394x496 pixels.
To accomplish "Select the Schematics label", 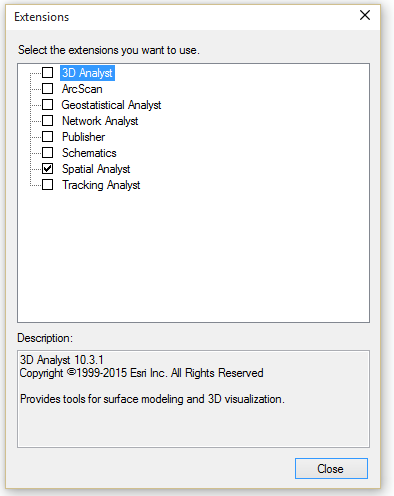I will pyautogui.click(x=89, y=153).
